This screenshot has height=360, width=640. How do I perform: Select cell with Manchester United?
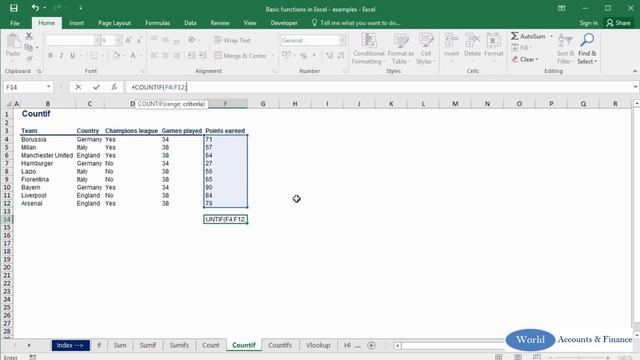(47, 156)
